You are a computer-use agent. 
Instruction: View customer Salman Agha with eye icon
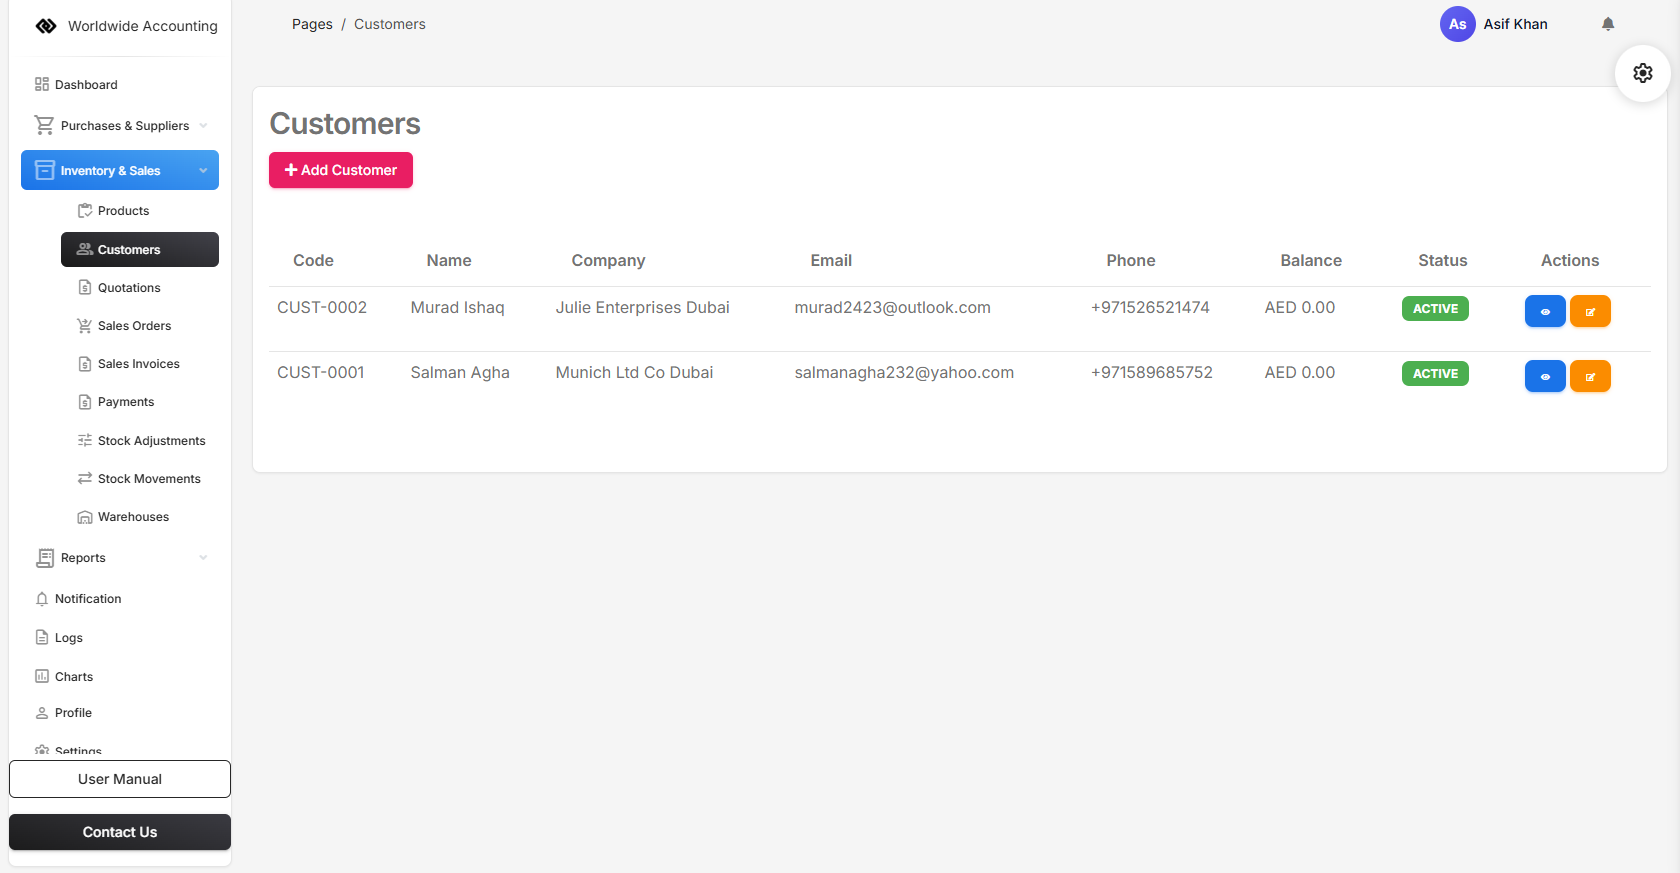tap(1544, 377)
